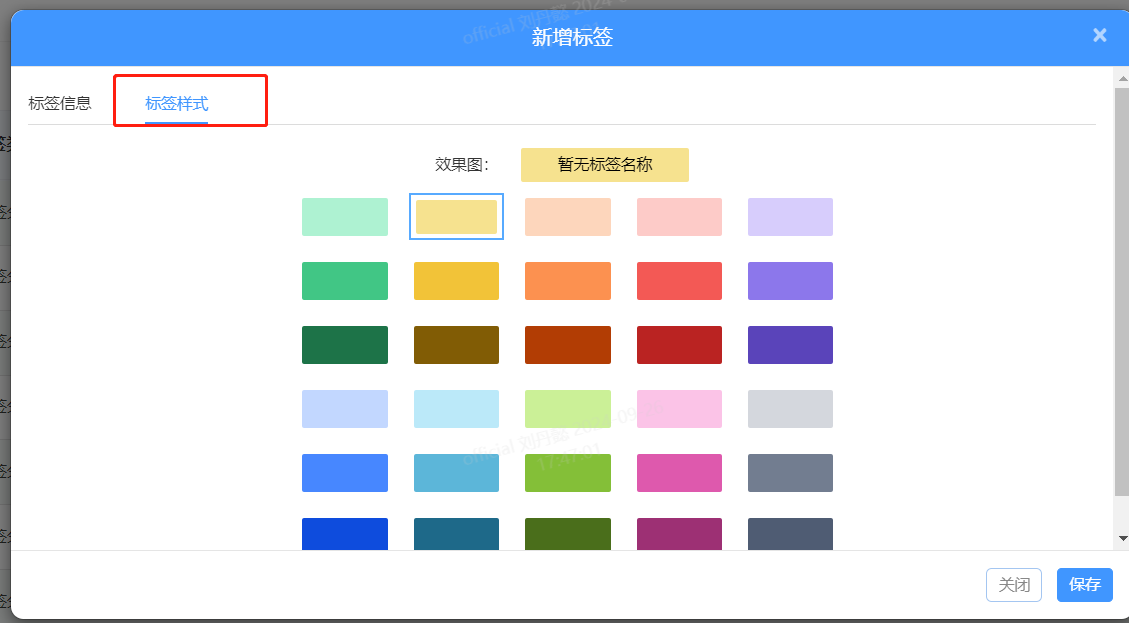Select the 标签样式 tab
This screenshot has width=1129, height=623.
click(176, 103)
